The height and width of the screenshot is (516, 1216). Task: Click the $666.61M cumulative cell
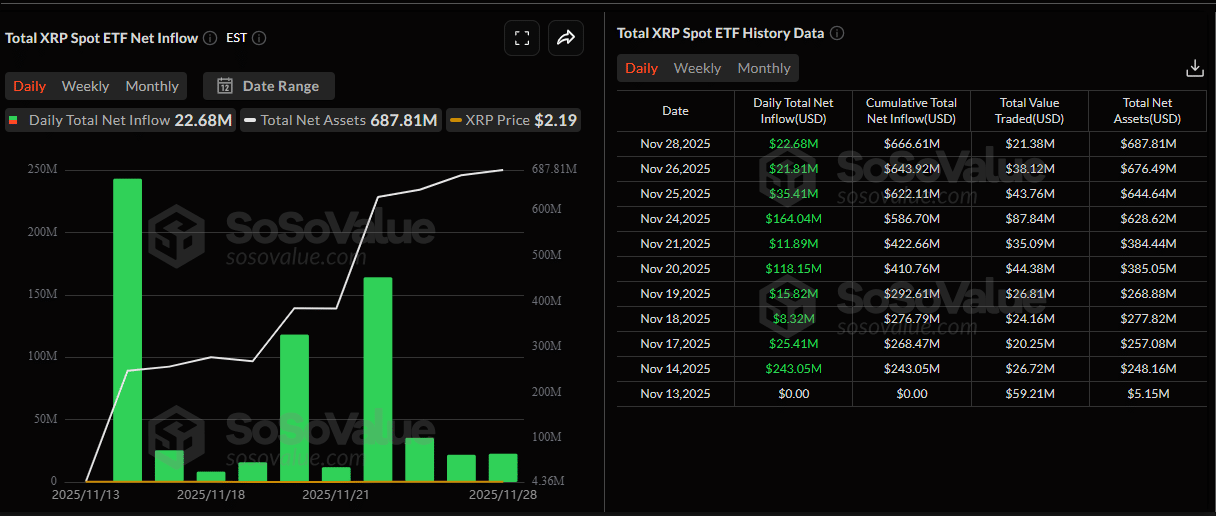click(911, 144)
